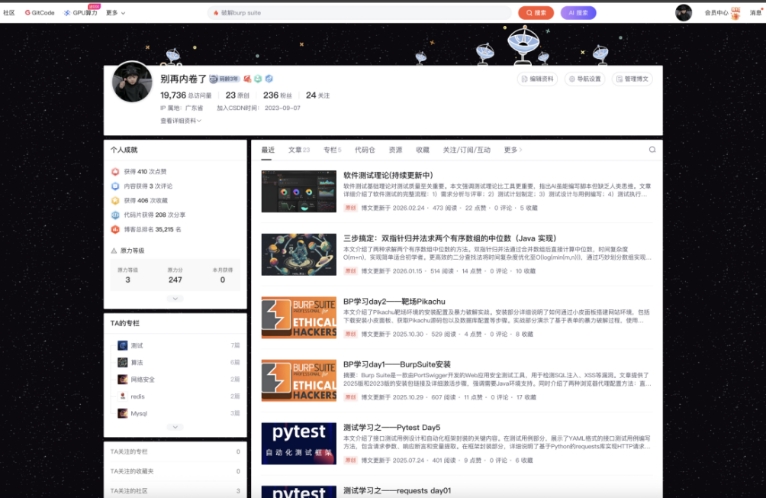Click the large profile avatar photo
The image size is (767, 498).
coord(132,82)
